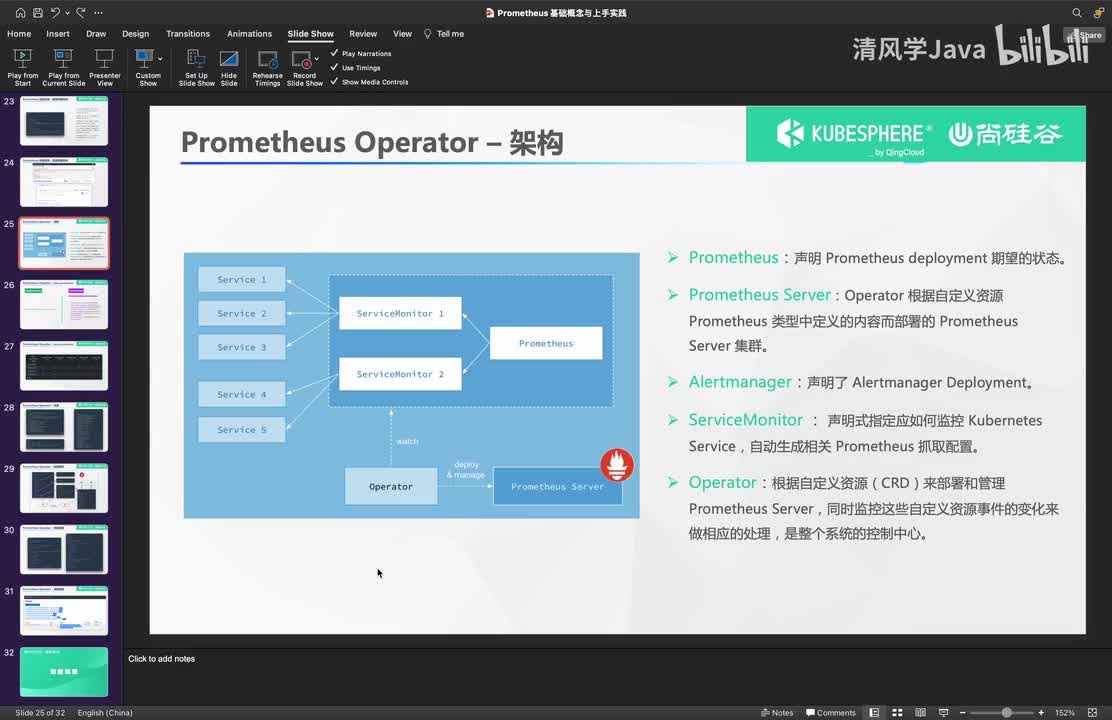Open the Undo history dropdown arrow
The width and height of the screenshot is (1112, 720).
(67, 13)
